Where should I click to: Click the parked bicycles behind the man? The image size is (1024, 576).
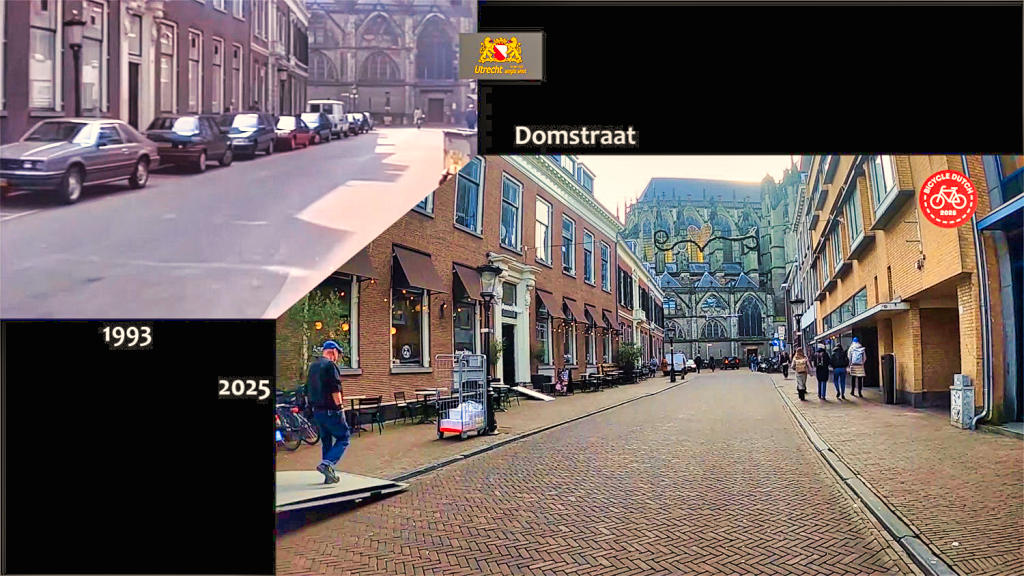pos(292,420)
